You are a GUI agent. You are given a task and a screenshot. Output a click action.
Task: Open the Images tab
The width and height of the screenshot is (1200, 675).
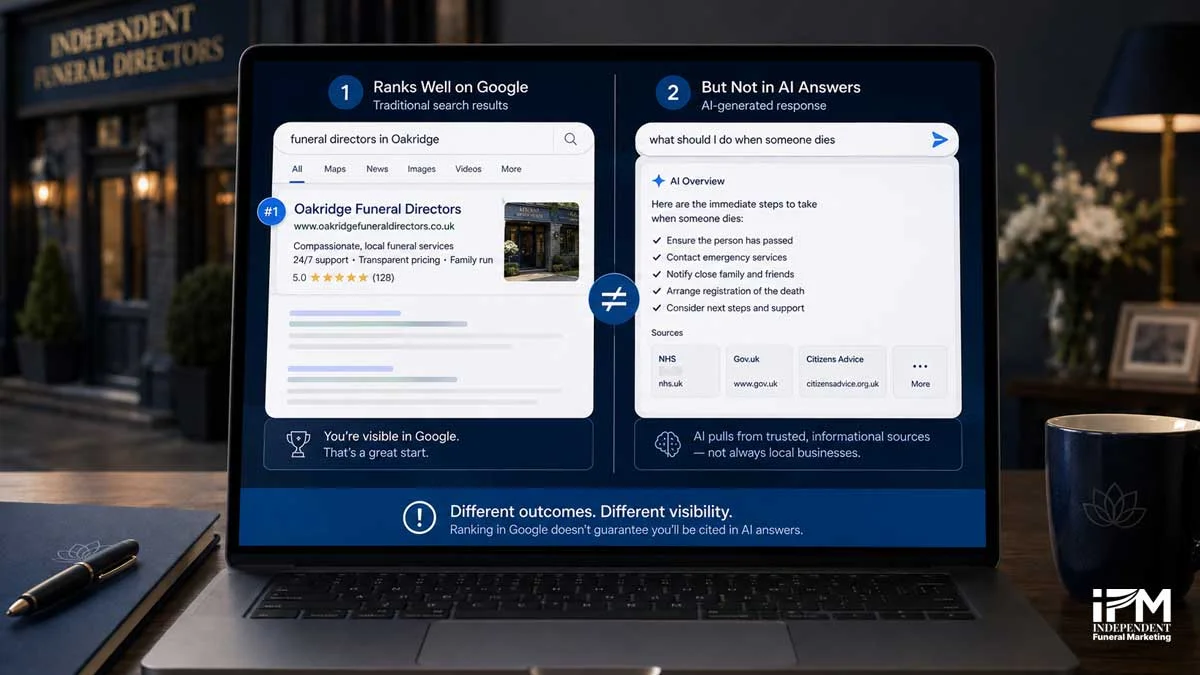coord(421,169)
